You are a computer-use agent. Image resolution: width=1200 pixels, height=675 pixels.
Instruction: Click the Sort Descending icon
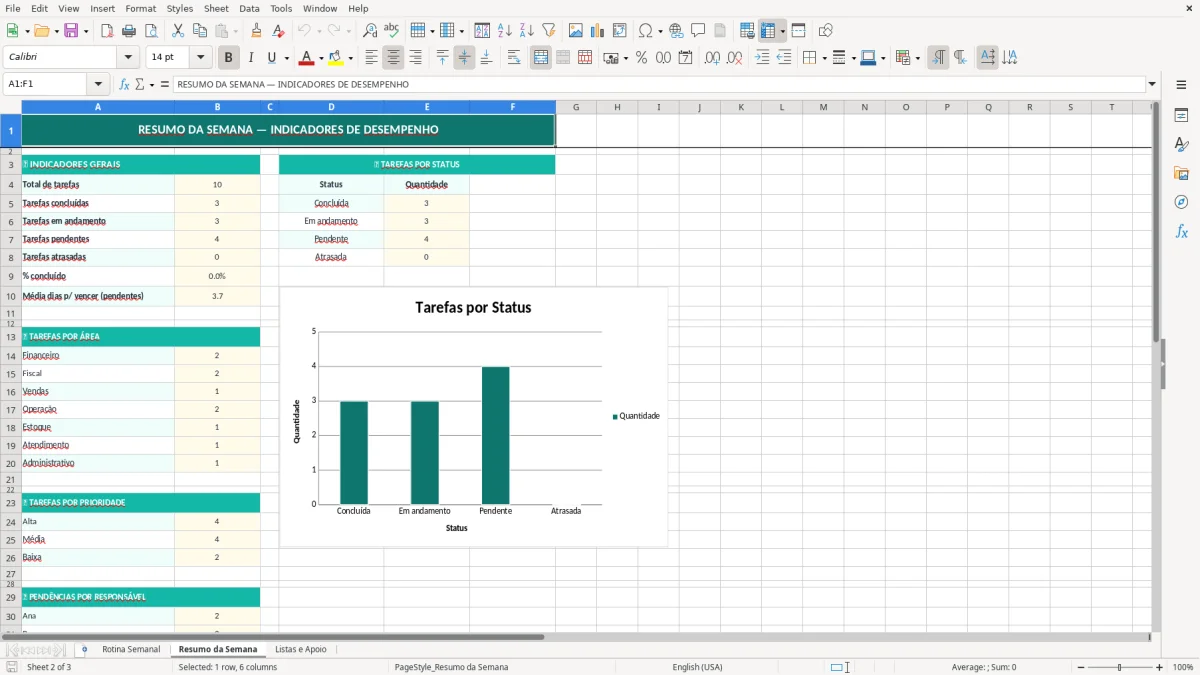click(526, 31)
